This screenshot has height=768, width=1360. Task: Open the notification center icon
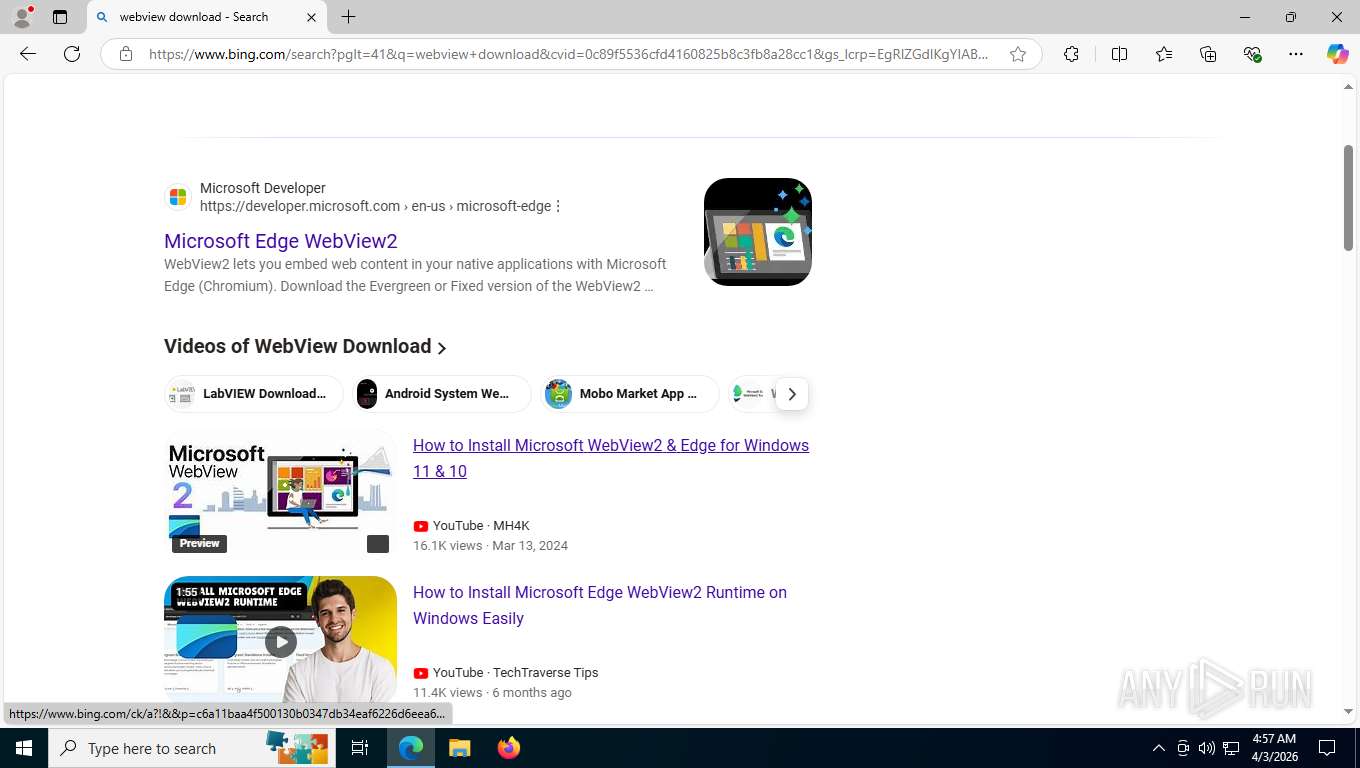click(1327, 748)
